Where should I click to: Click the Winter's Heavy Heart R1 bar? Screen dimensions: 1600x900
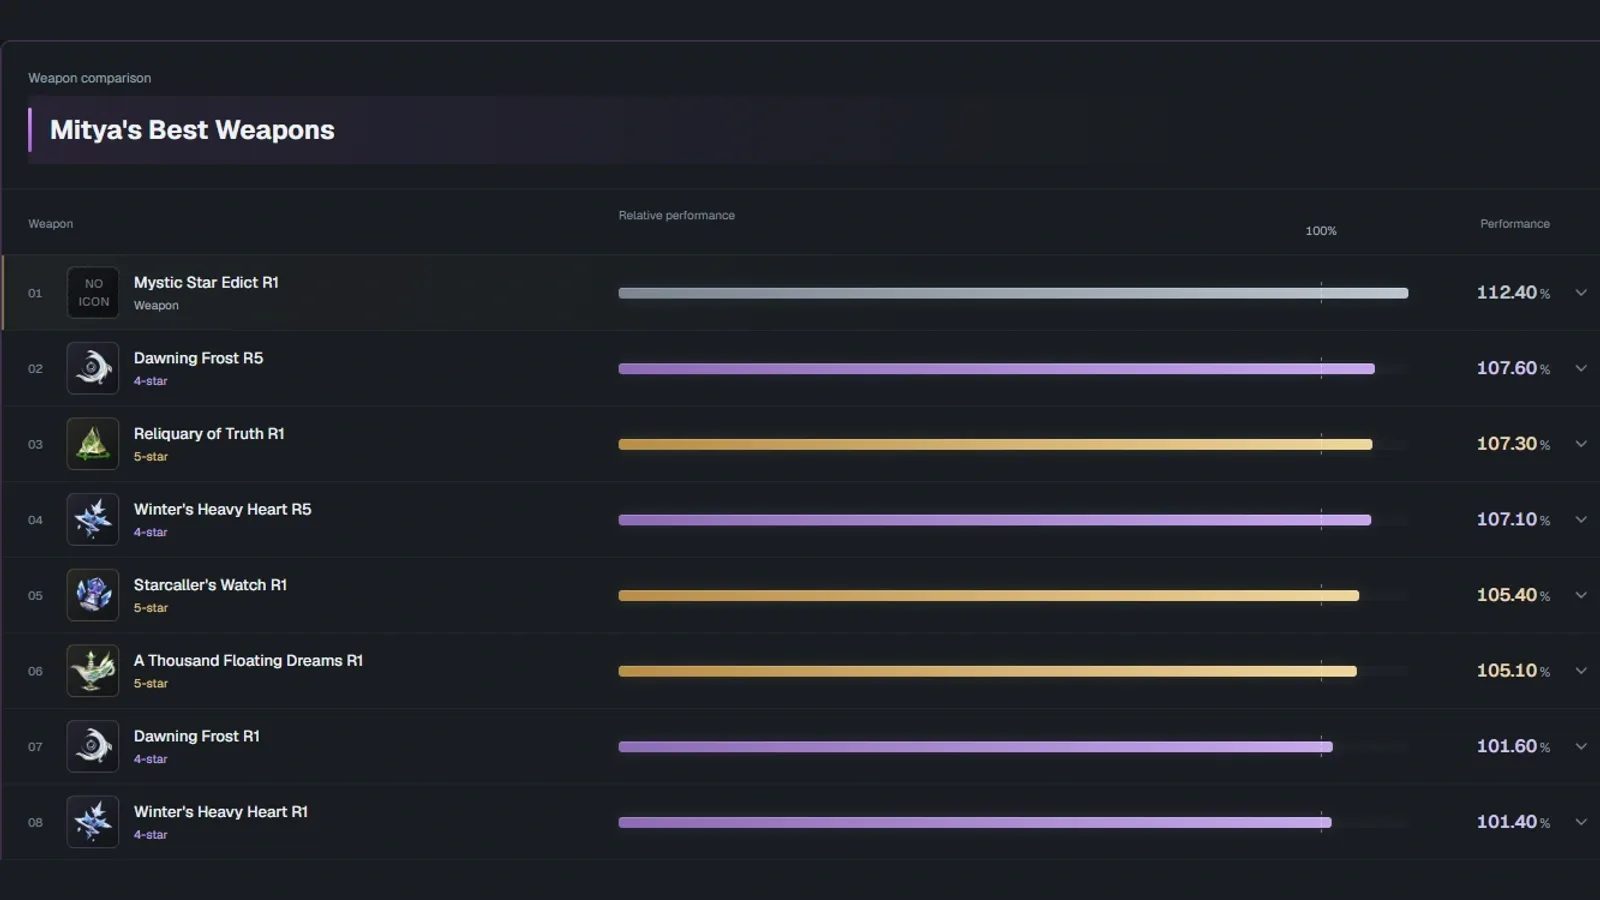(x=975, y=822)
